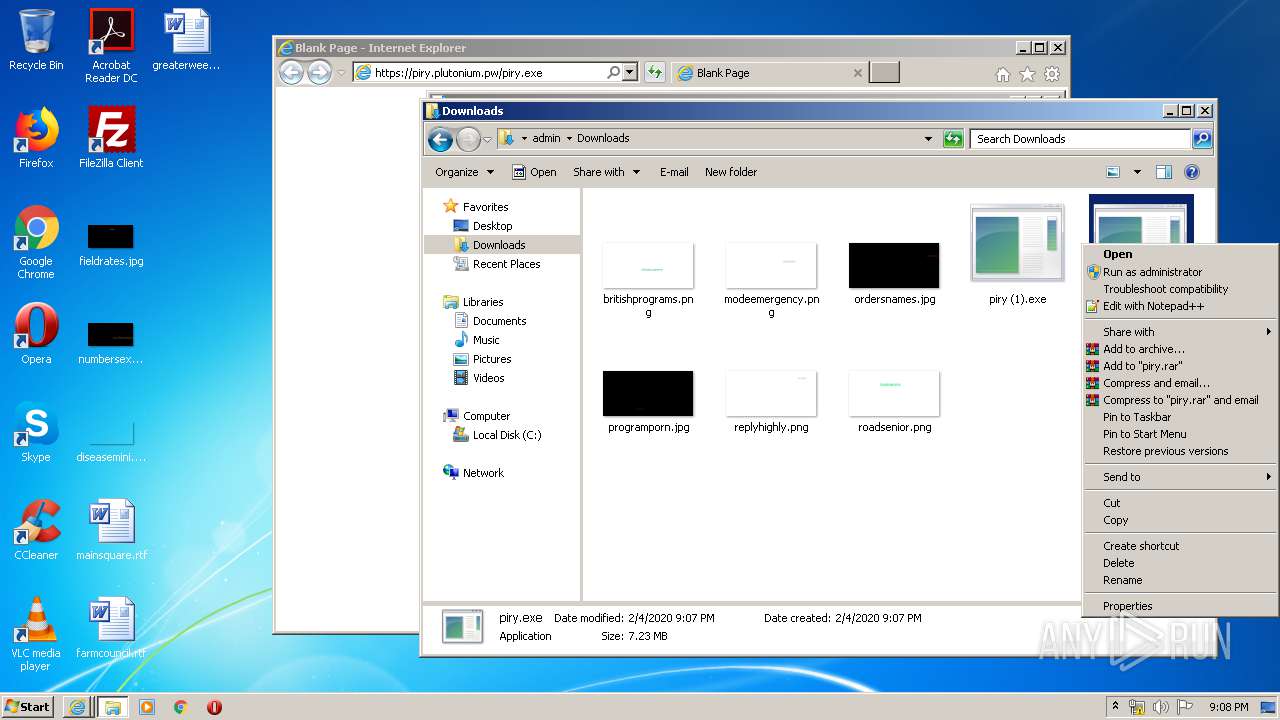Click the Search Downloads magnifier button
This screenshot has width=1280, height=720.
click(x=1202, y=139)
